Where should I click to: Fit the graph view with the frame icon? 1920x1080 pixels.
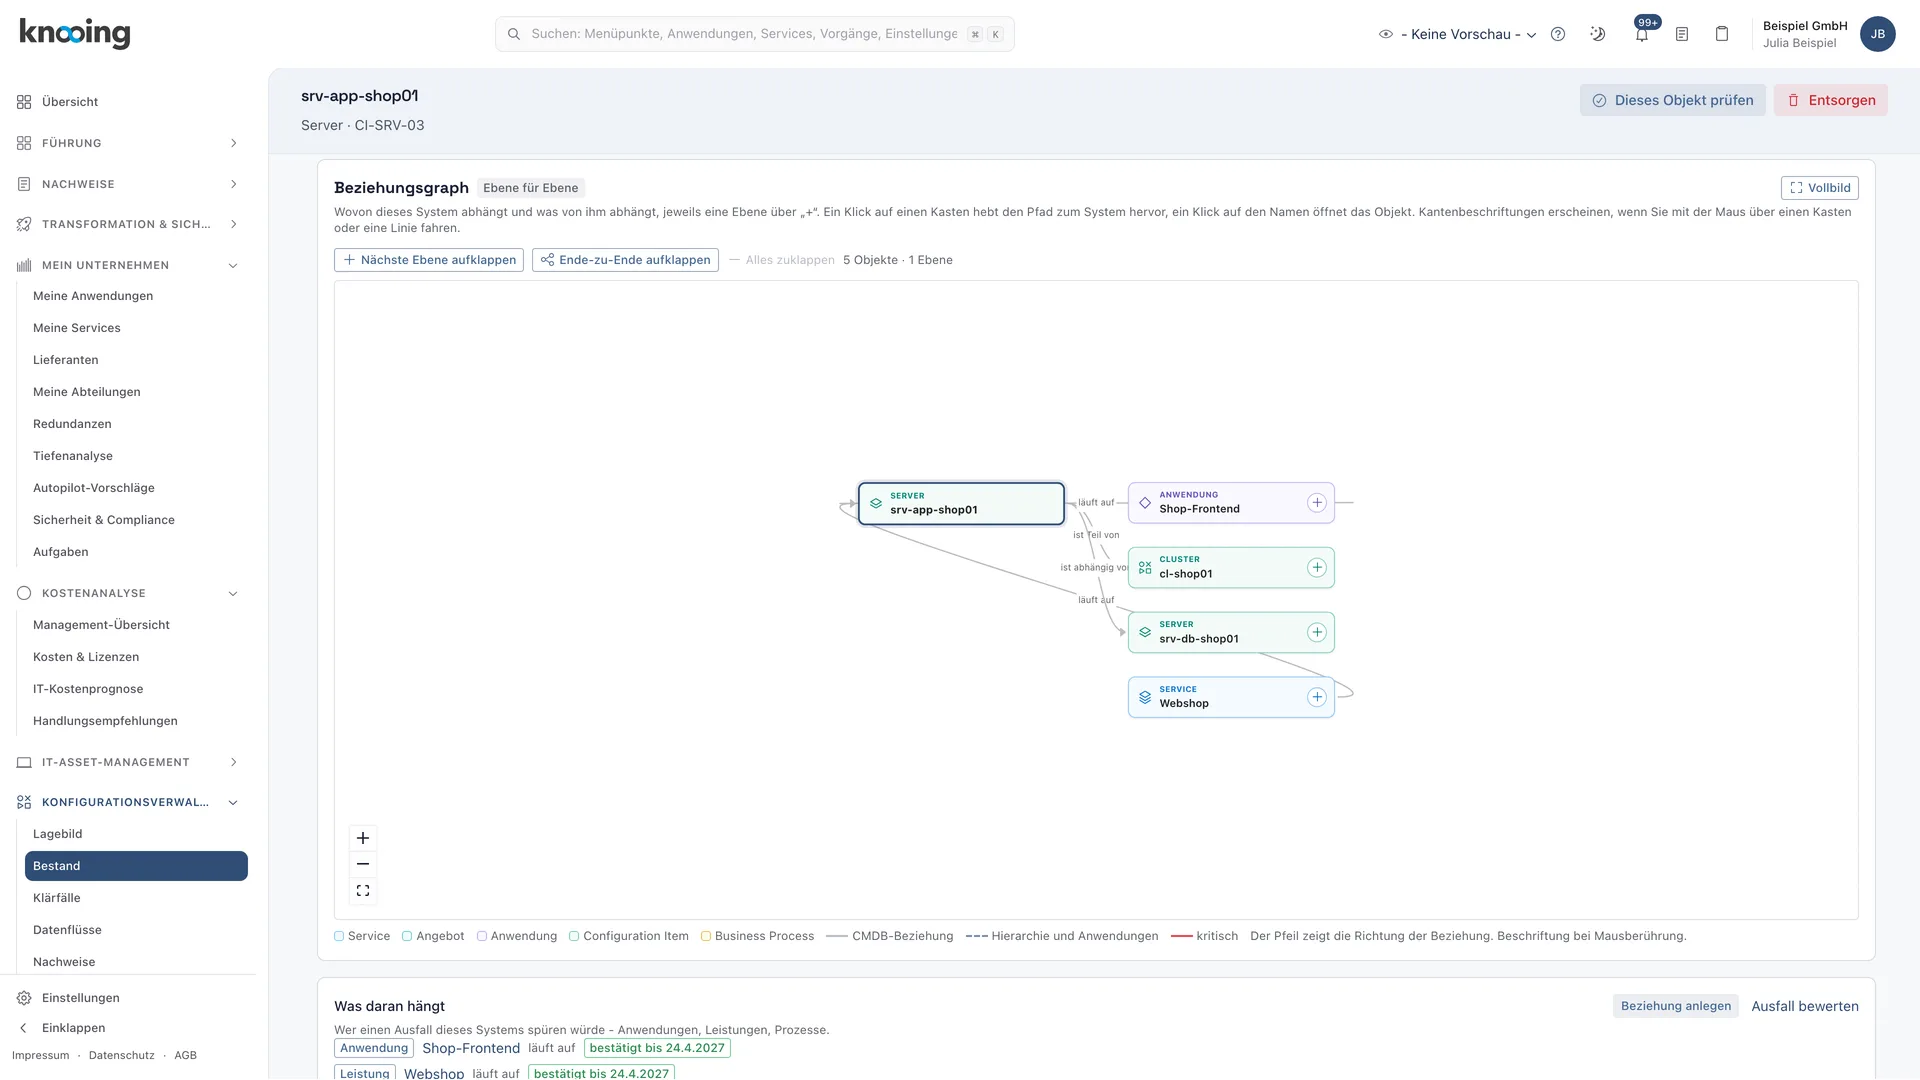click(x=363, y=891)
